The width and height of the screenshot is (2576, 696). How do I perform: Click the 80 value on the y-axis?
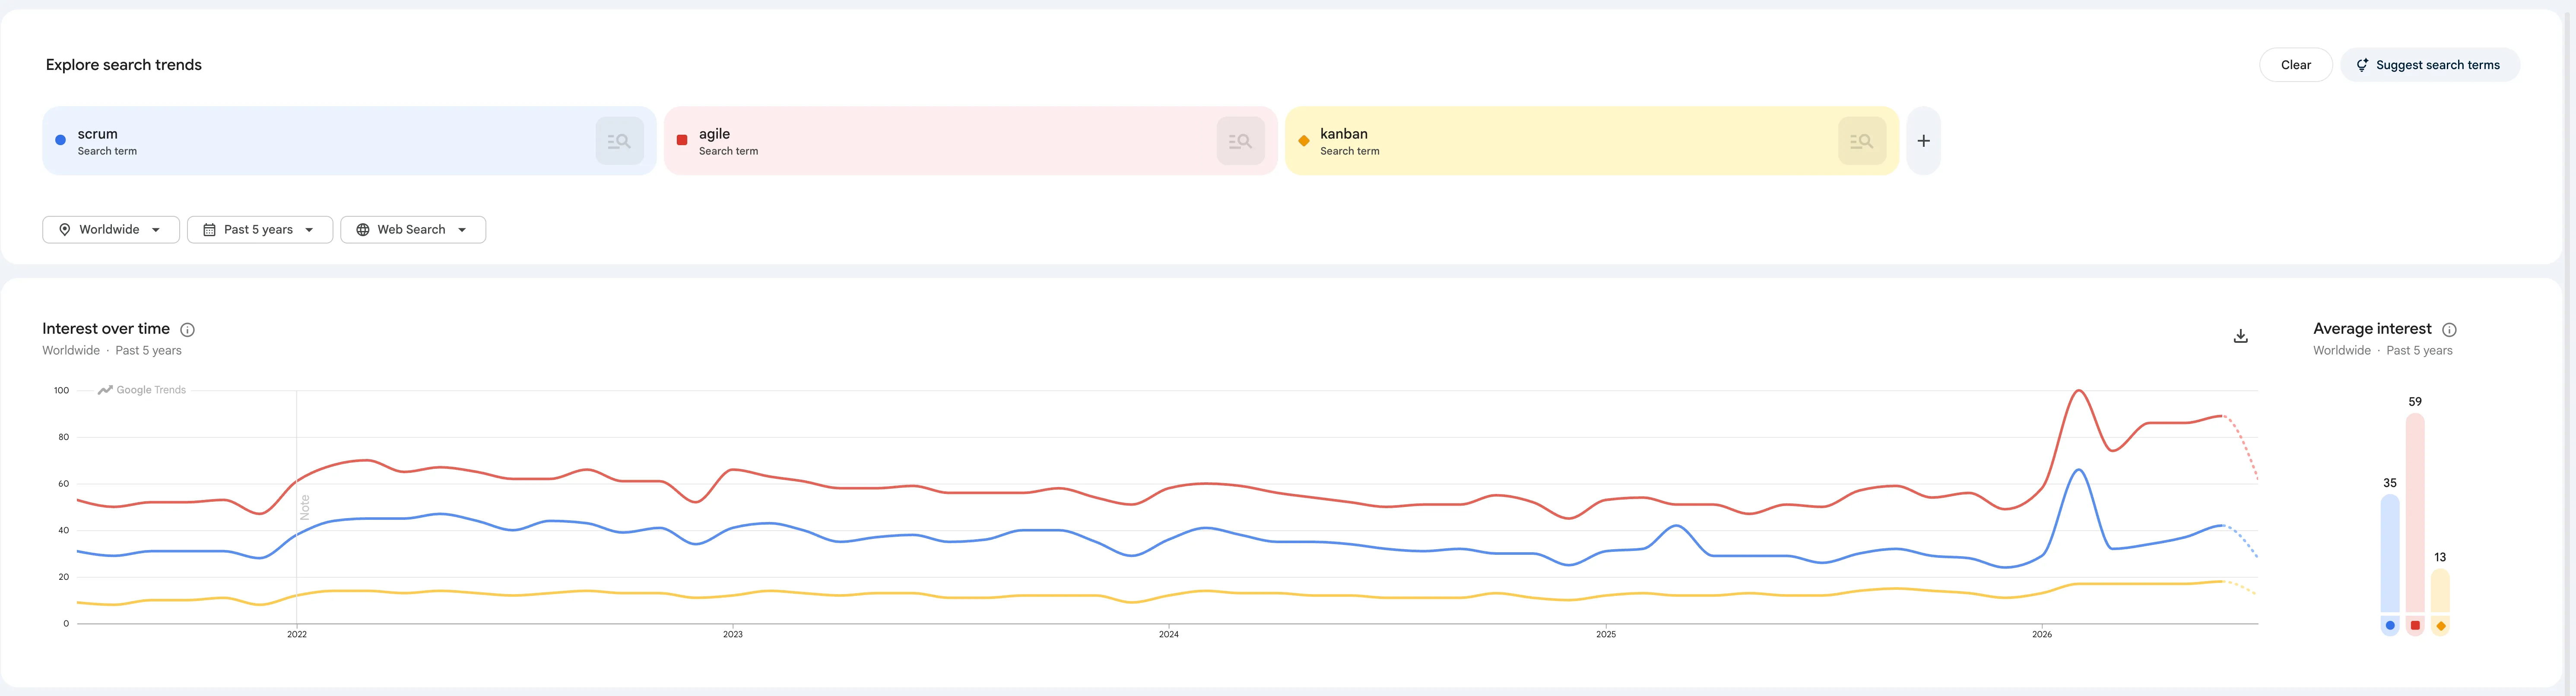tap(64, 437)
